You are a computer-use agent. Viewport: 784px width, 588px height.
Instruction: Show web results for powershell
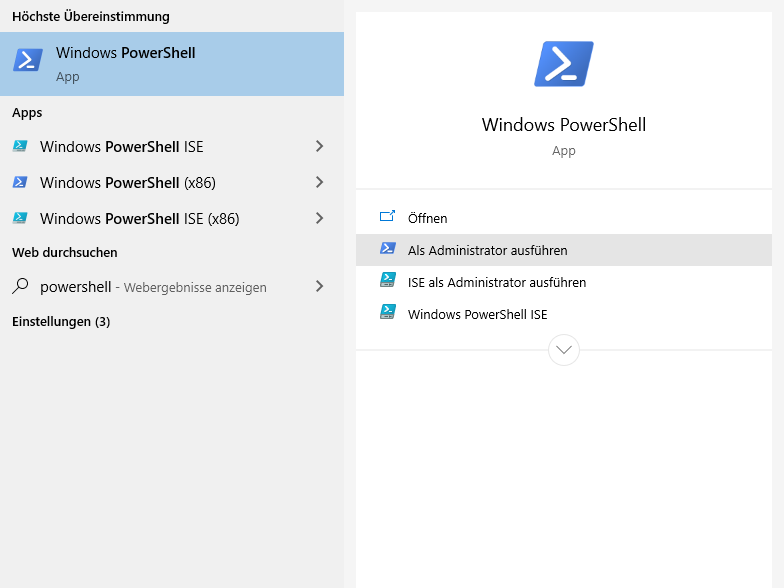pos(172,286)
